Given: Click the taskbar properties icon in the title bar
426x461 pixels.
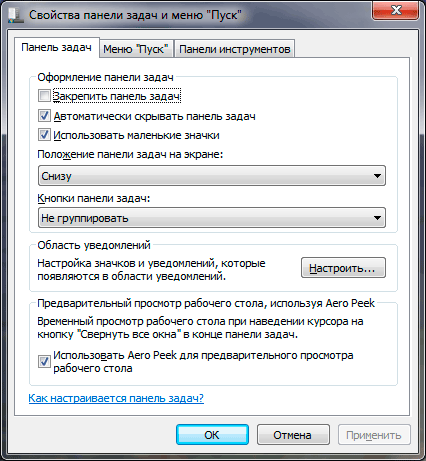Looking at the screenshot, I should (15, 15).
